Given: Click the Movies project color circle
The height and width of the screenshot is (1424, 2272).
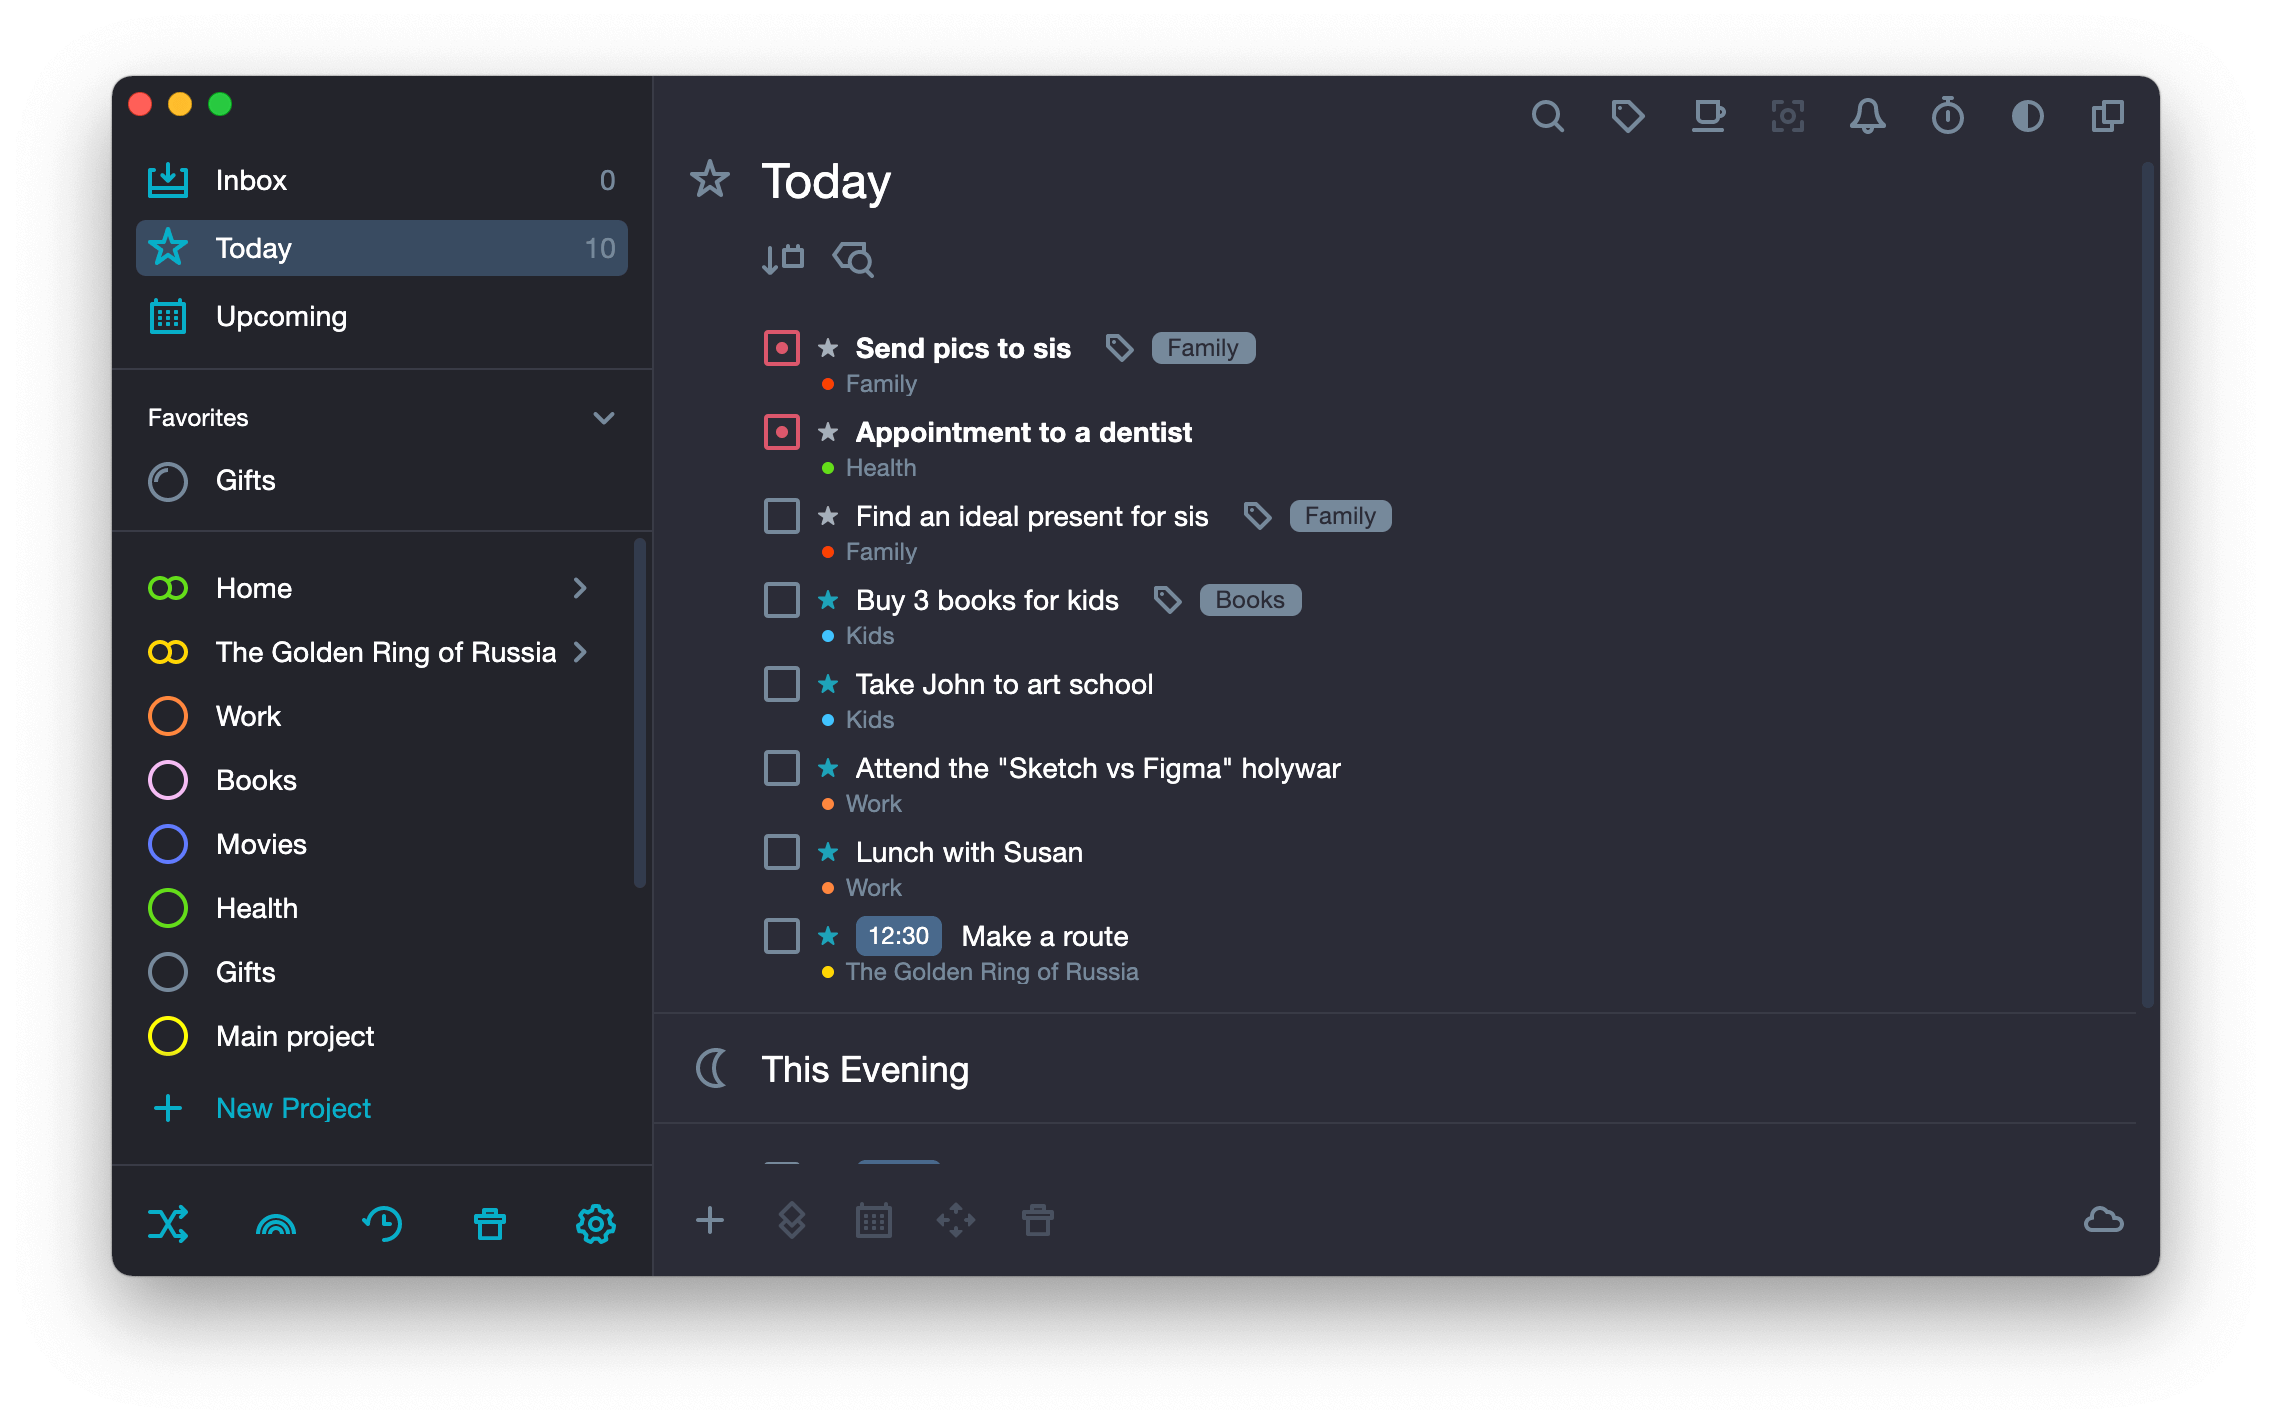Looking at the screenshot, I should tap(168, 844).
